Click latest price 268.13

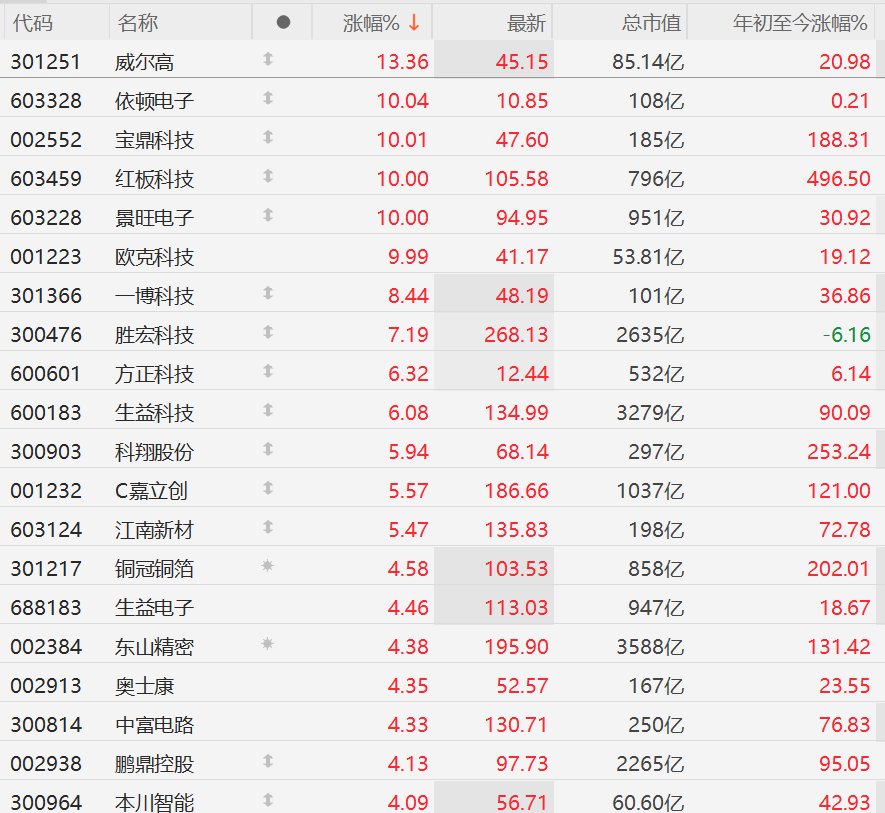point(516,334)
